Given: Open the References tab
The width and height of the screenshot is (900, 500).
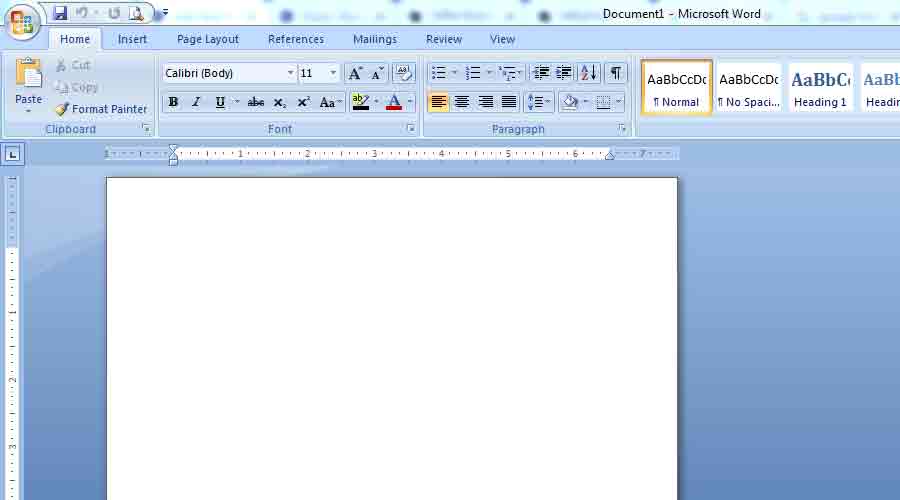Looking at the screenshot, I should pos(296,39).
